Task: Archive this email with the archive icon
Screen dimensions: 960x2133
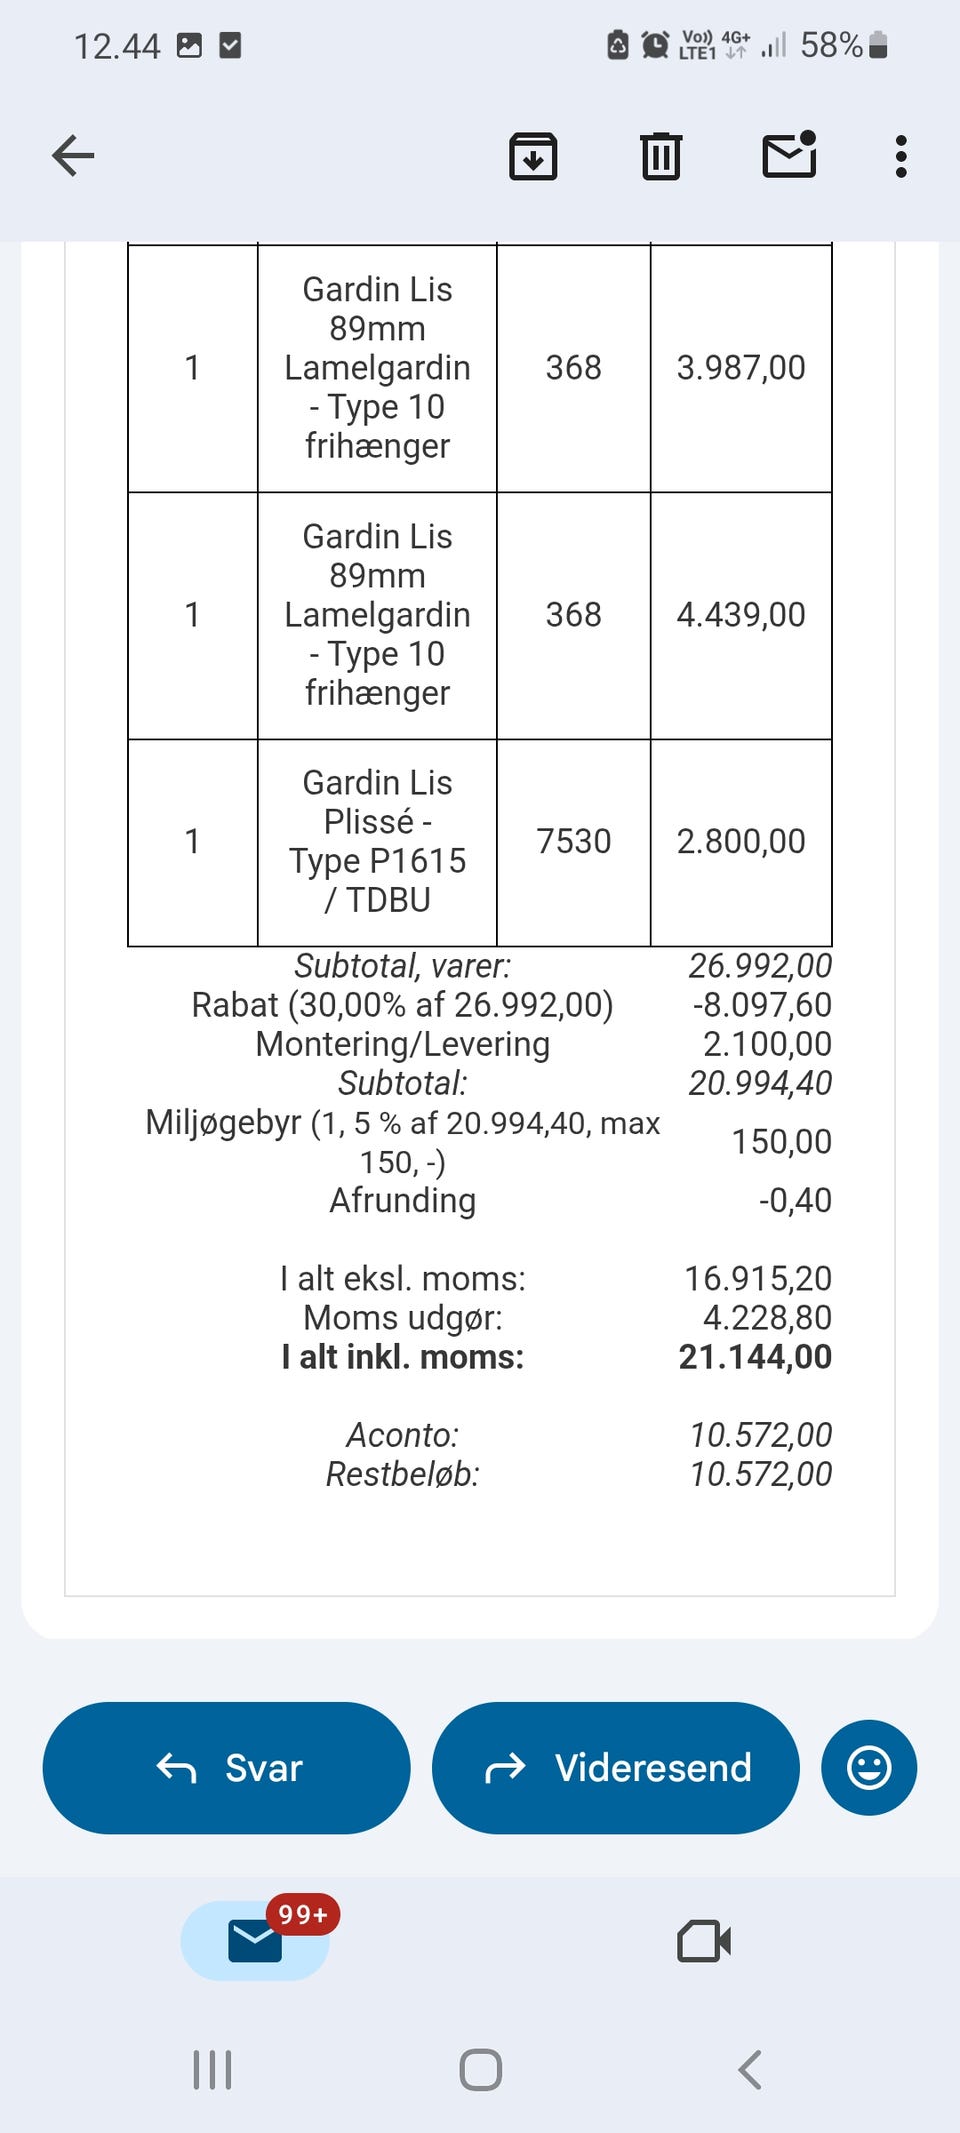Action: (x=533, y=156)
